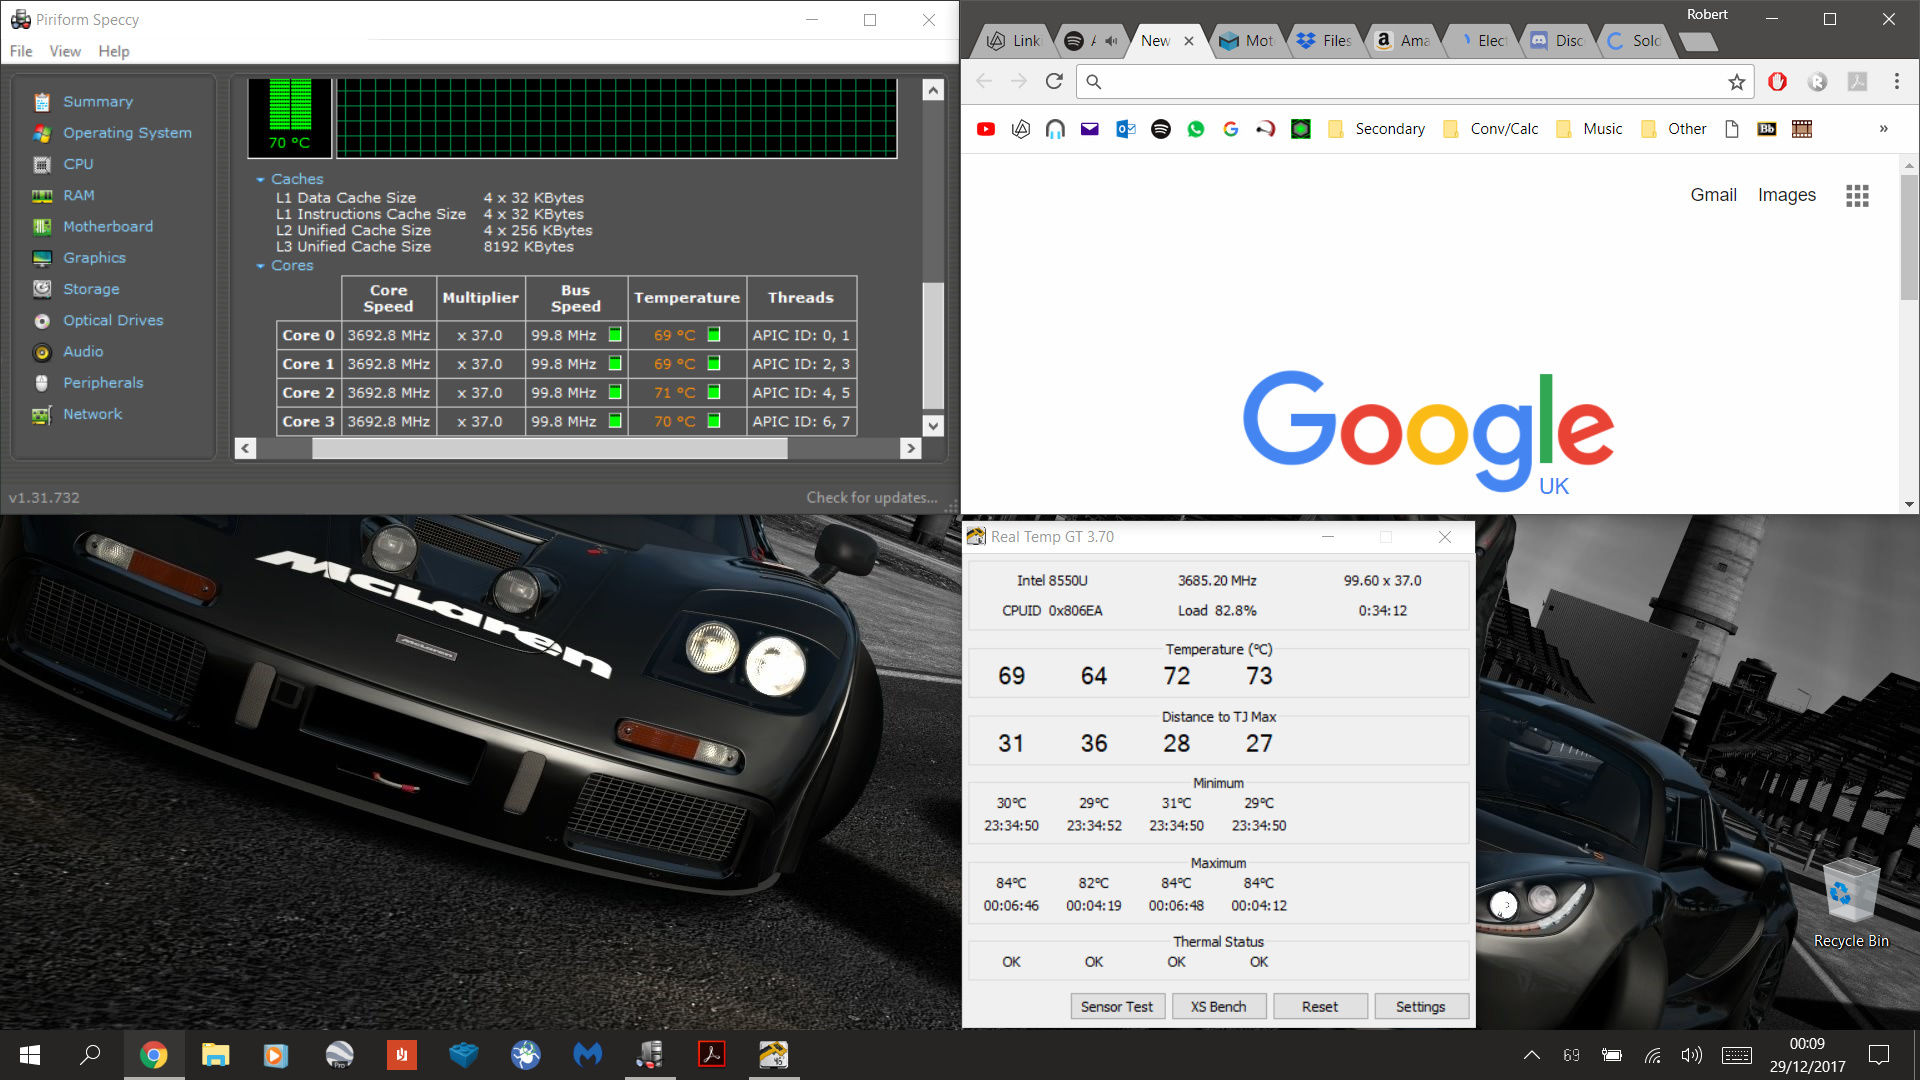Click Check for updates in Speccy
Image resolution: width=1920 pixels, height=1080 pixels.
(872, 498)
